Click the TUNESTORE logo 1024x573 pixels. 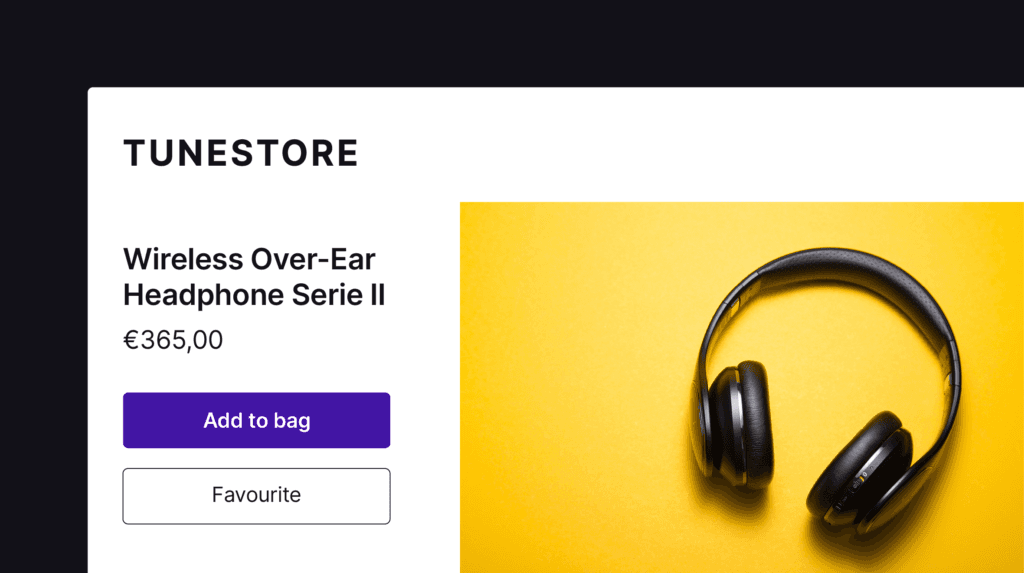click(240, 154)
